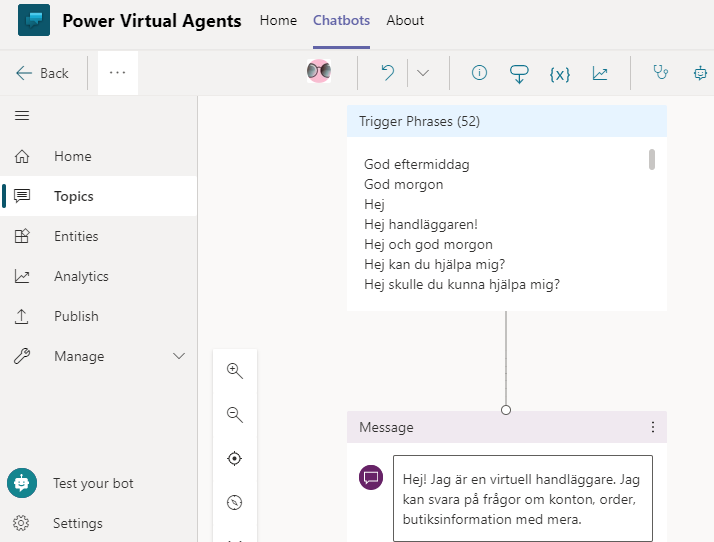Click the Home house icon in sidebar
Screen dimensions: 714x542
[x=22, y=156]
